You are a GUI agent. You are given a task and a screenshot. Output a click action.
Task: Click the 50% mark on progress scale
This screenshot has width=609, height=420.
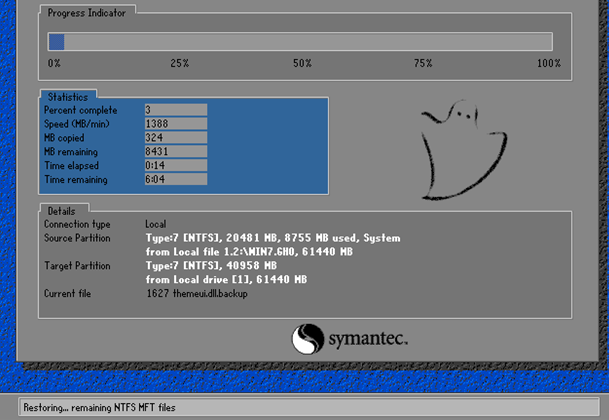[x=302, y=63]
